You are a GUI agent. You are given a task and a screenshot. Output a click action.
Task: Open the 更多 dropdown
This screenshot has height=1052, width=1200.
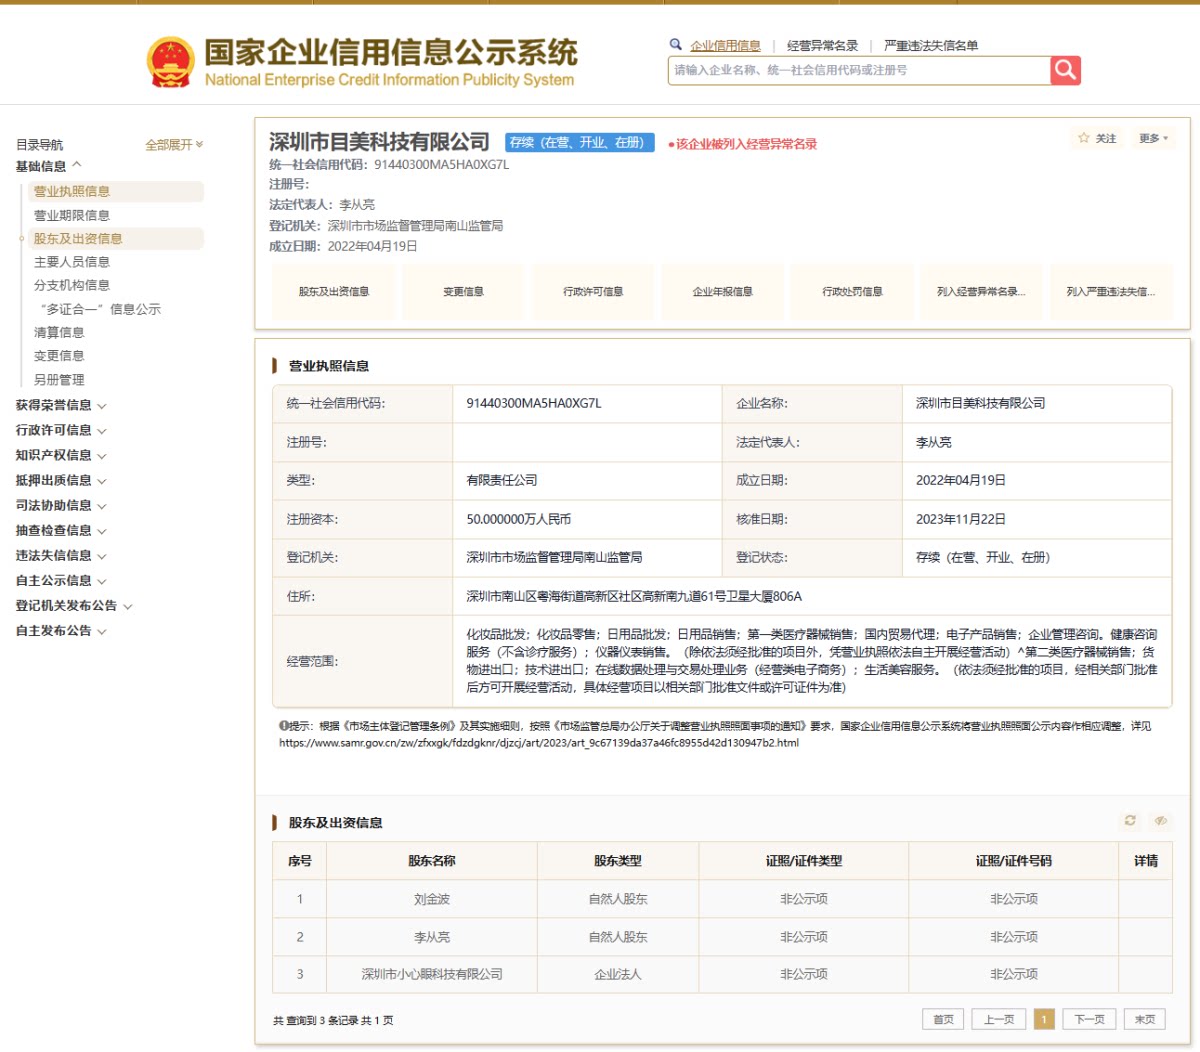click(x=1153, y=138)
